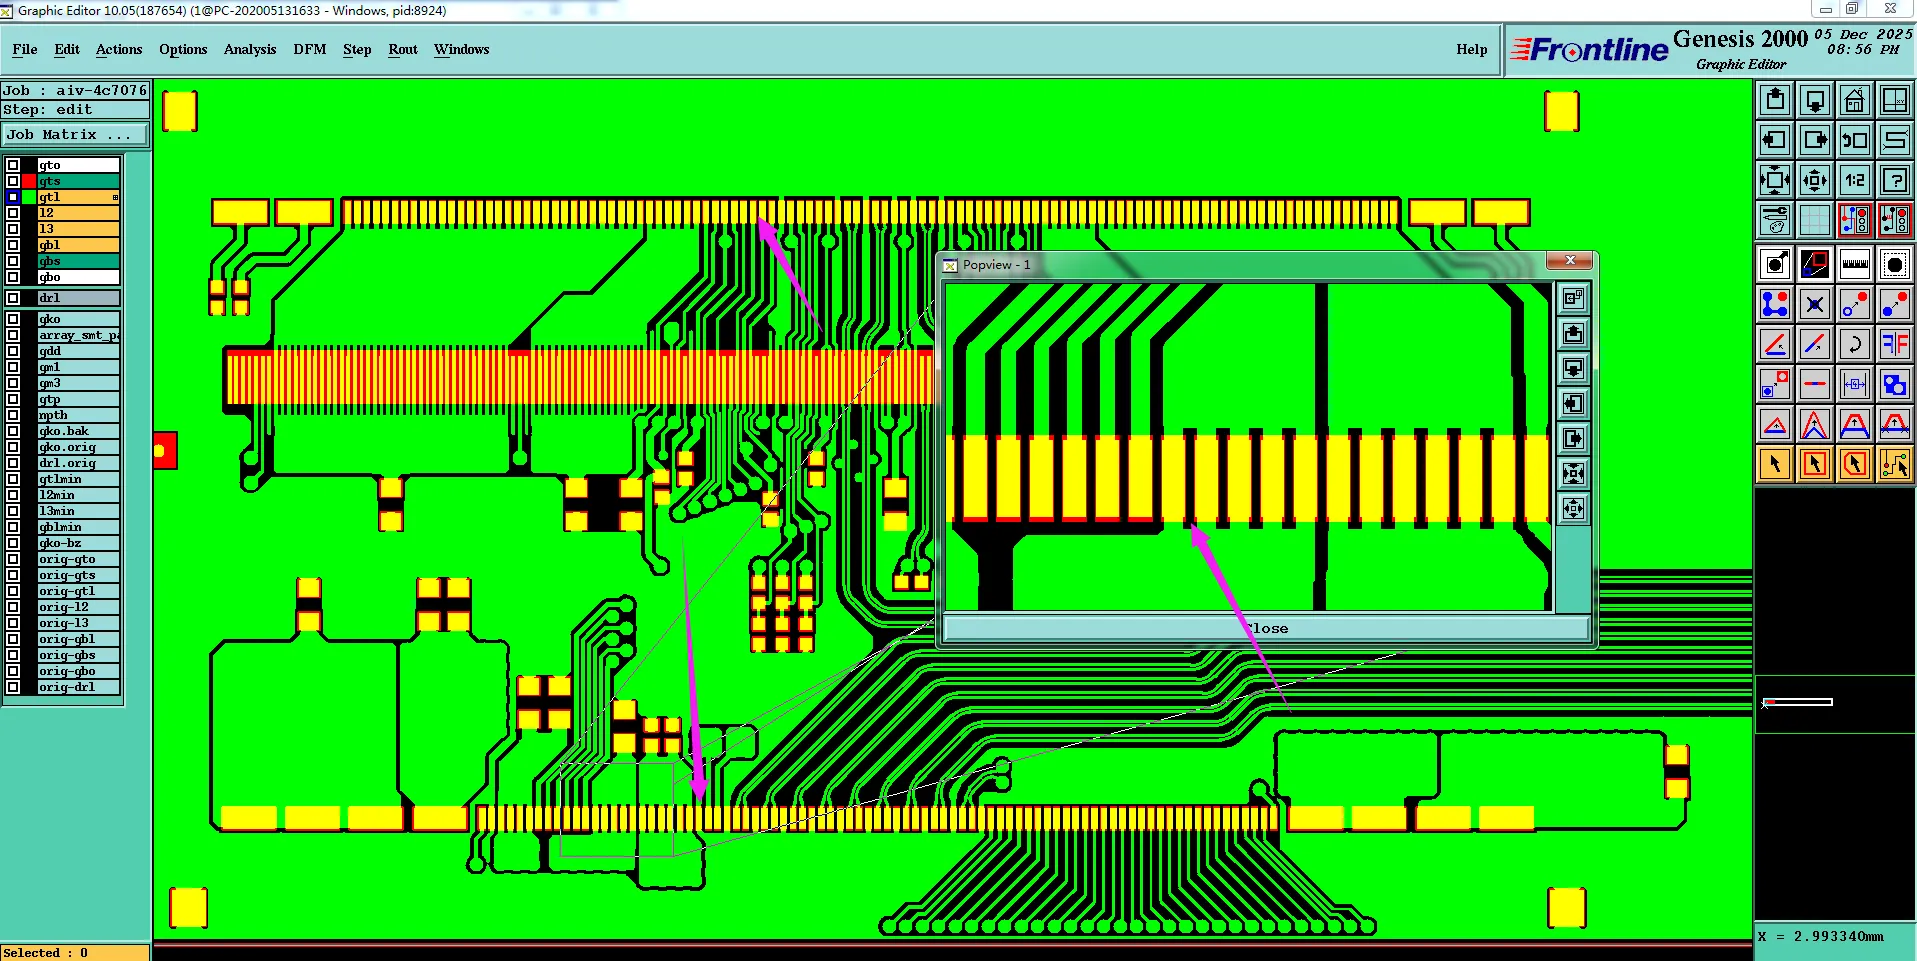Click the Close button in Popview

pyautogui.click(x=1266, y=628)
